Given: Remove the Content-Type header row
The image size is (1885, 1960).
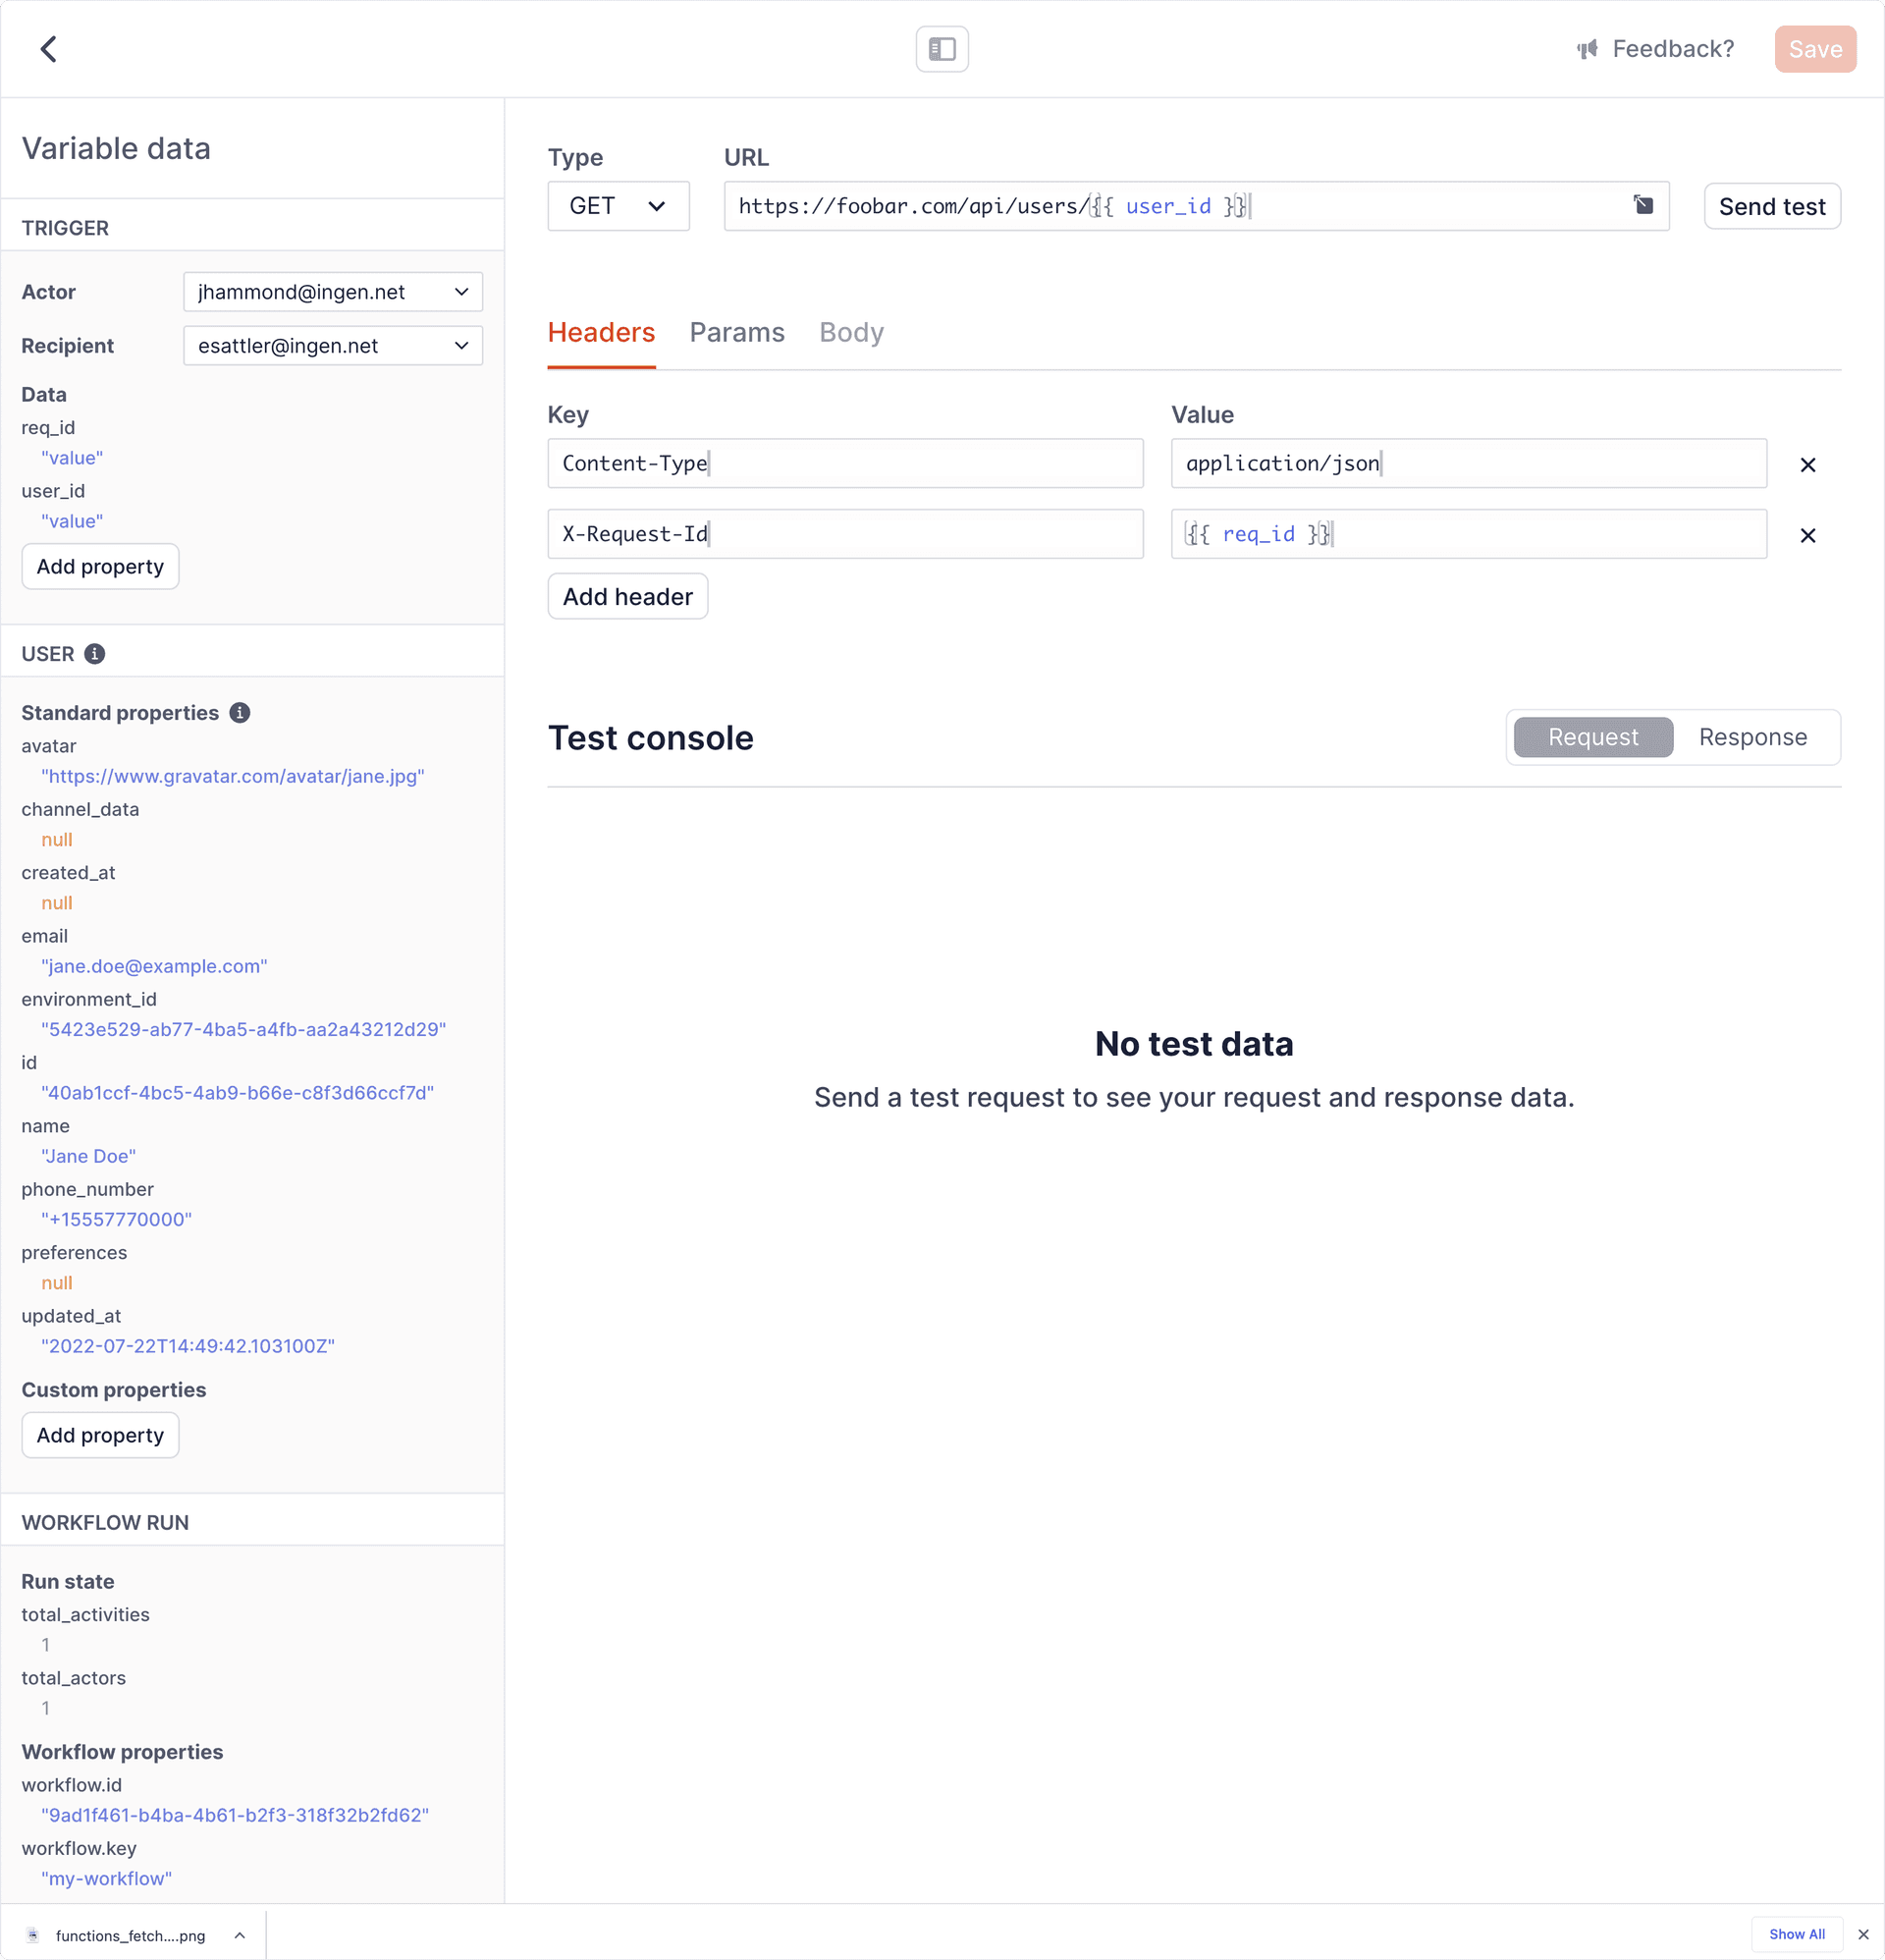Looking at the screenshot, I should 1808,465.
